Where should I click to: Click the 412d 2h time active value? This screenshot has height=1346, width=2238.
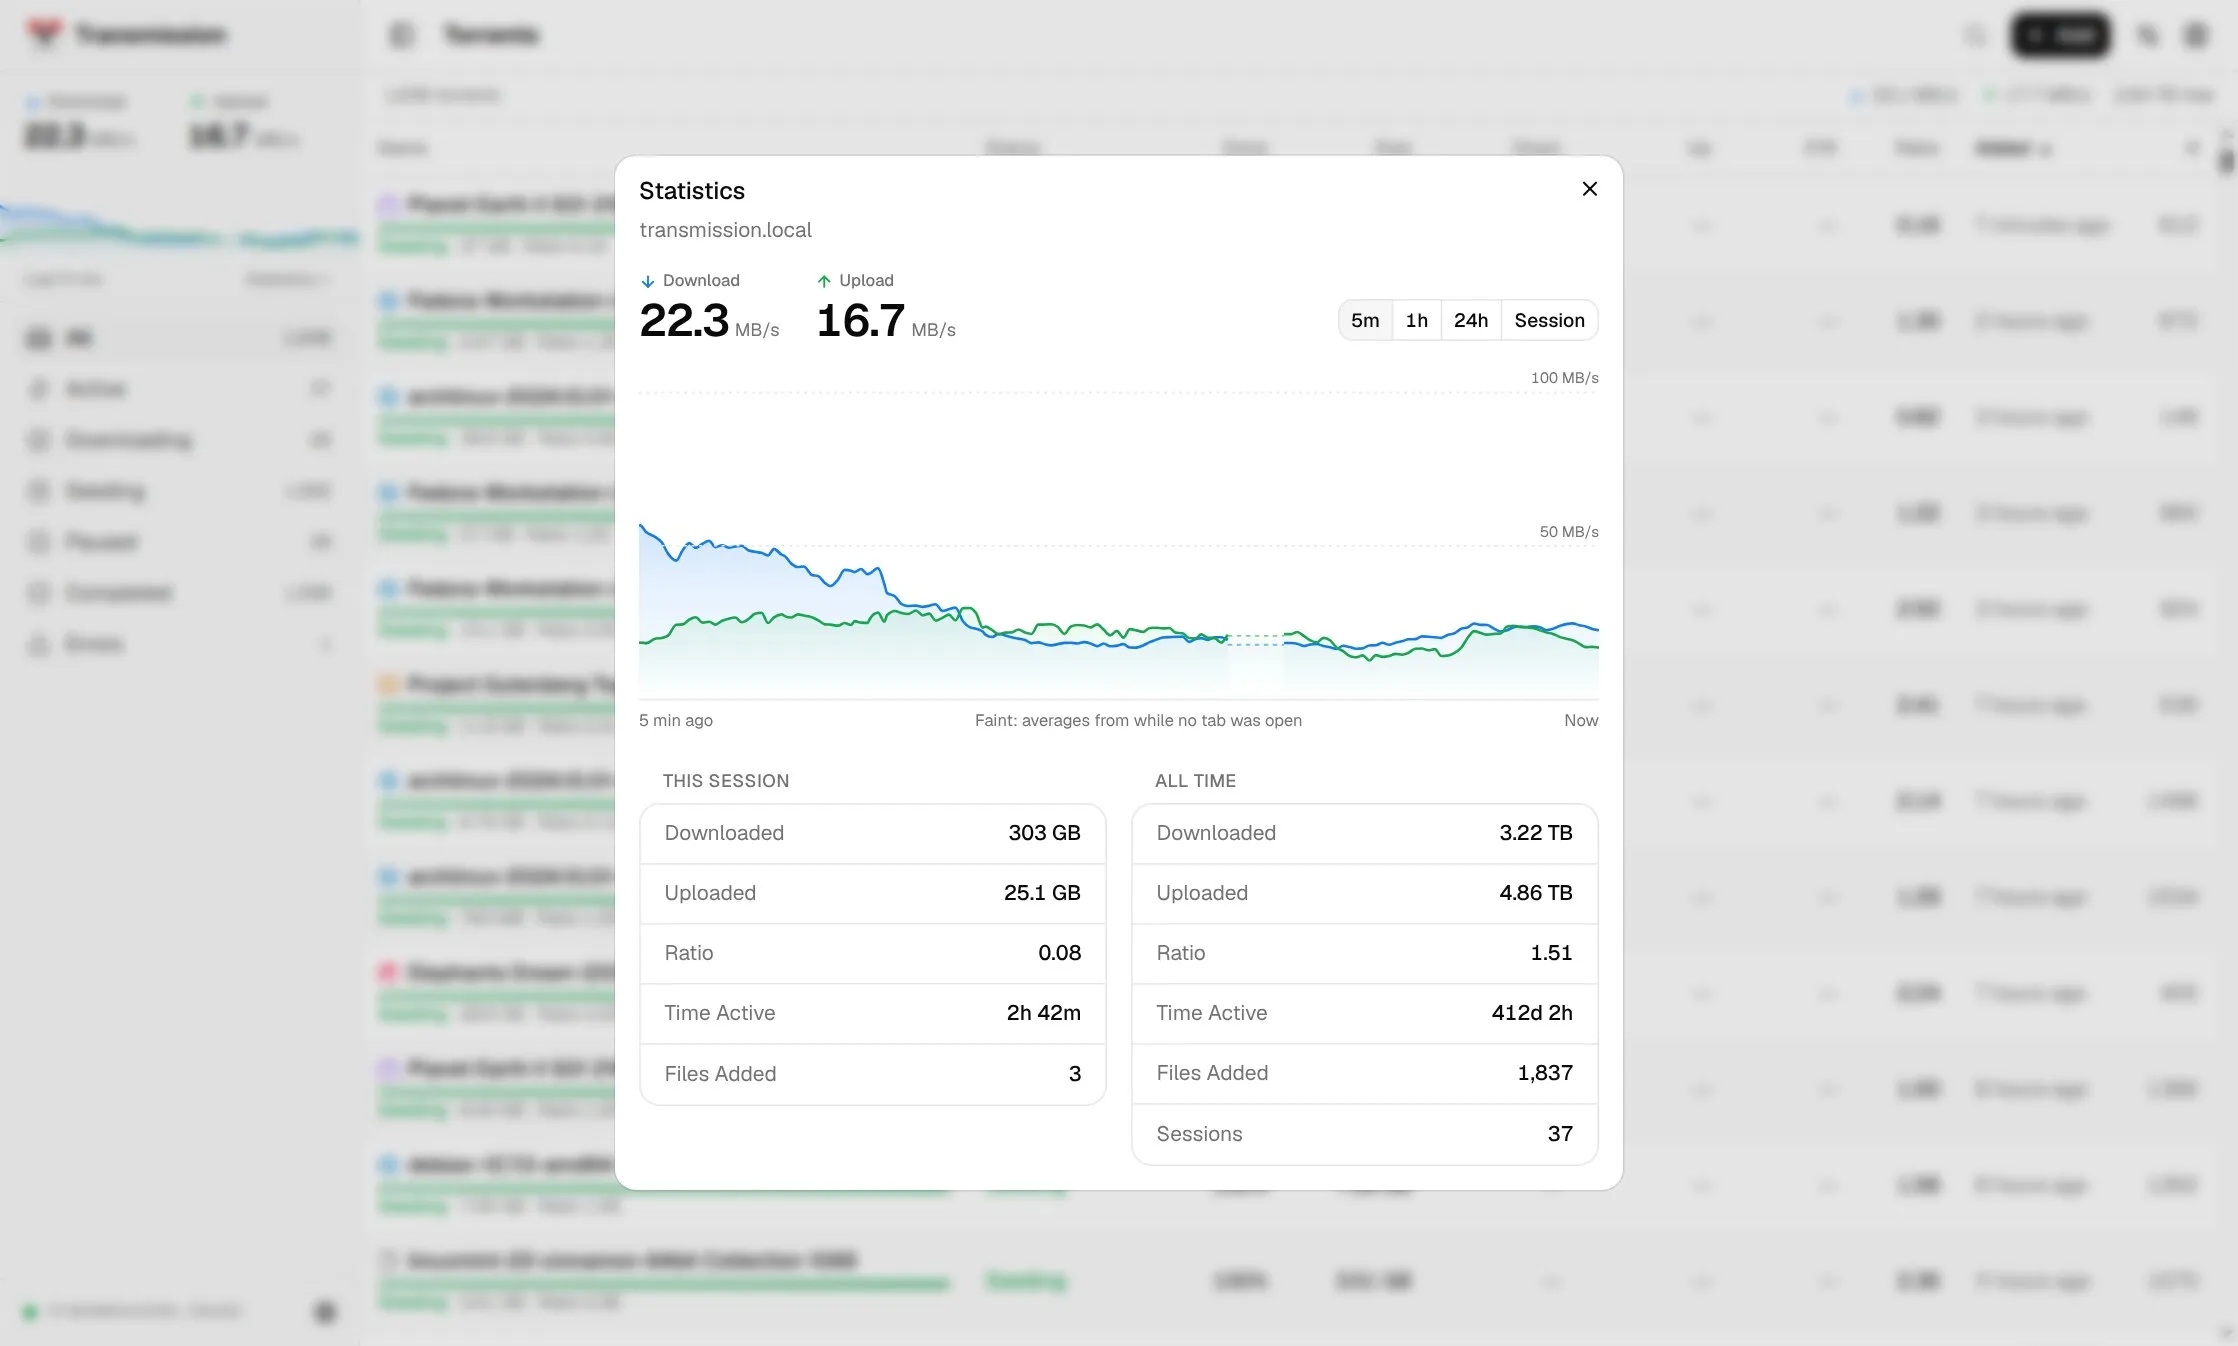pos(1532,1013)
